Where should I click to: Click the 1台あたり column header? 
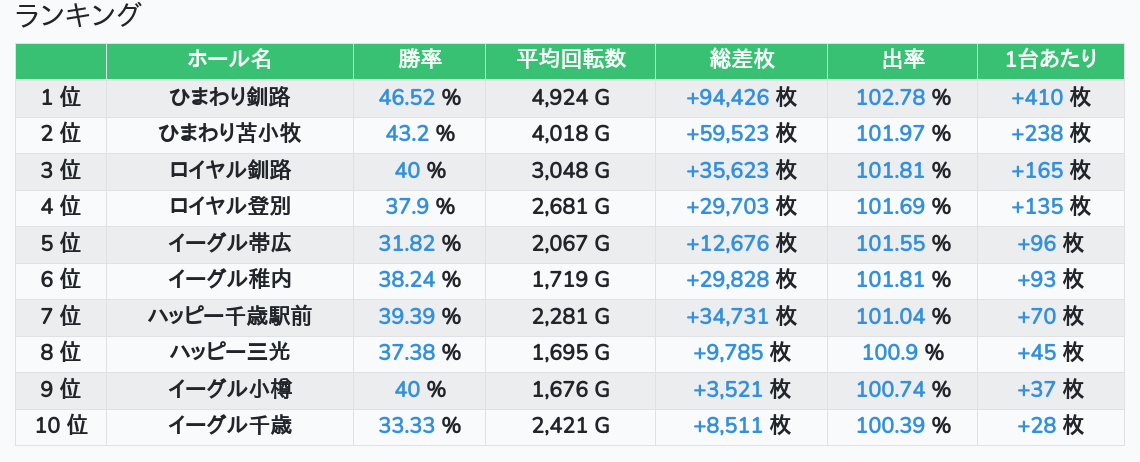pyautogui.click(x=1050, y=60)
